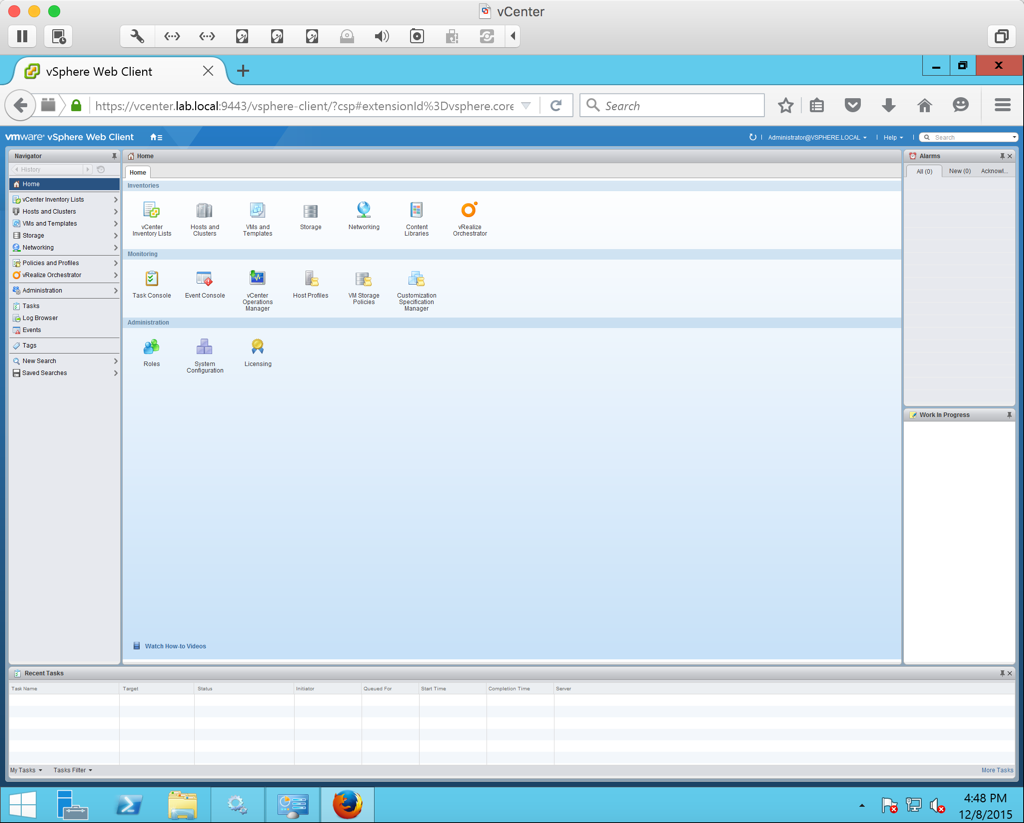Open Hosts and Clusters inventory icon
The image size is (1024, 823).
(204, 211)
